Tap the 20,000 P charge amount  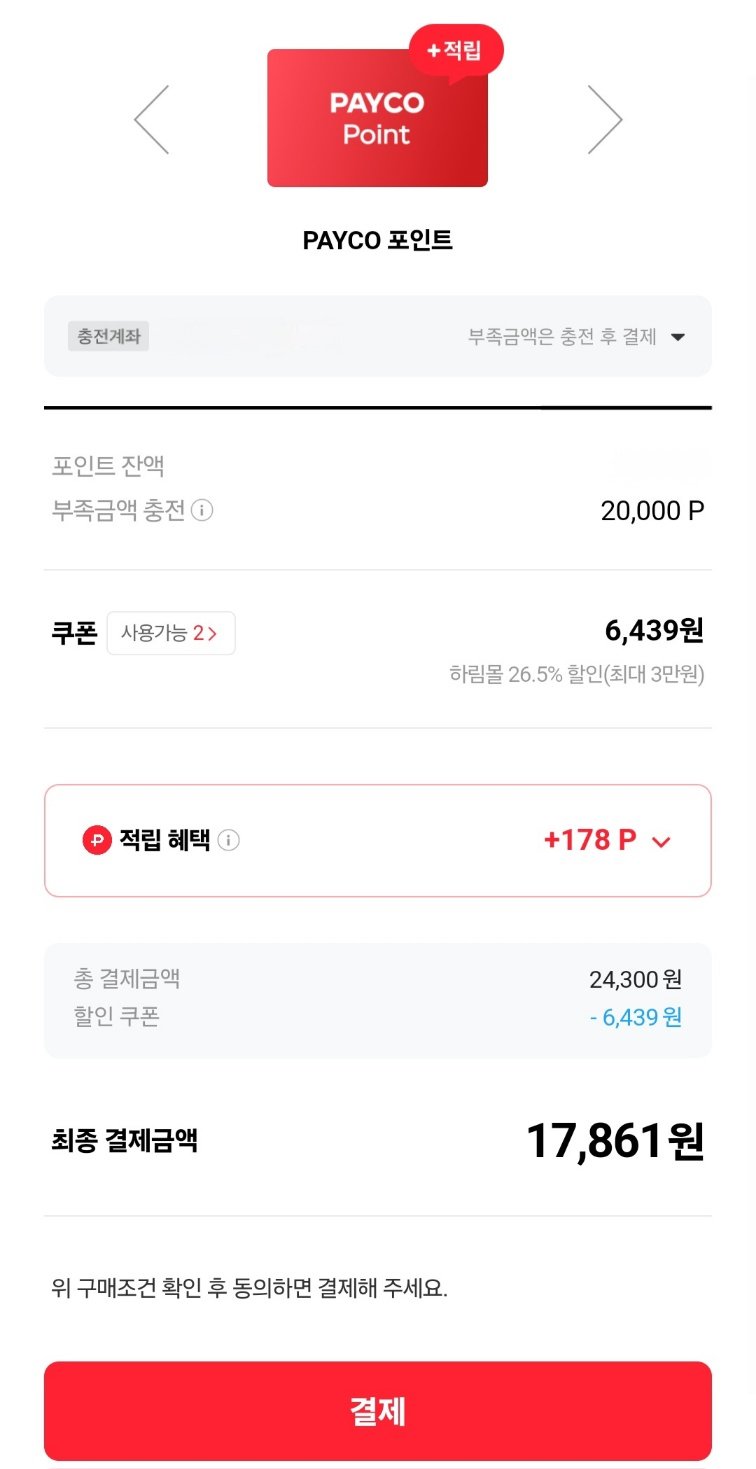coord(652,511)
